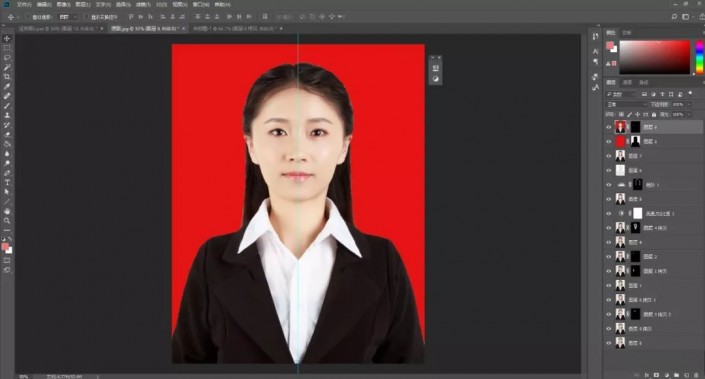This screenshot has height=379, width=705.
Task: Create new adjustment layer icon
Action: click(x=666, y=375)
